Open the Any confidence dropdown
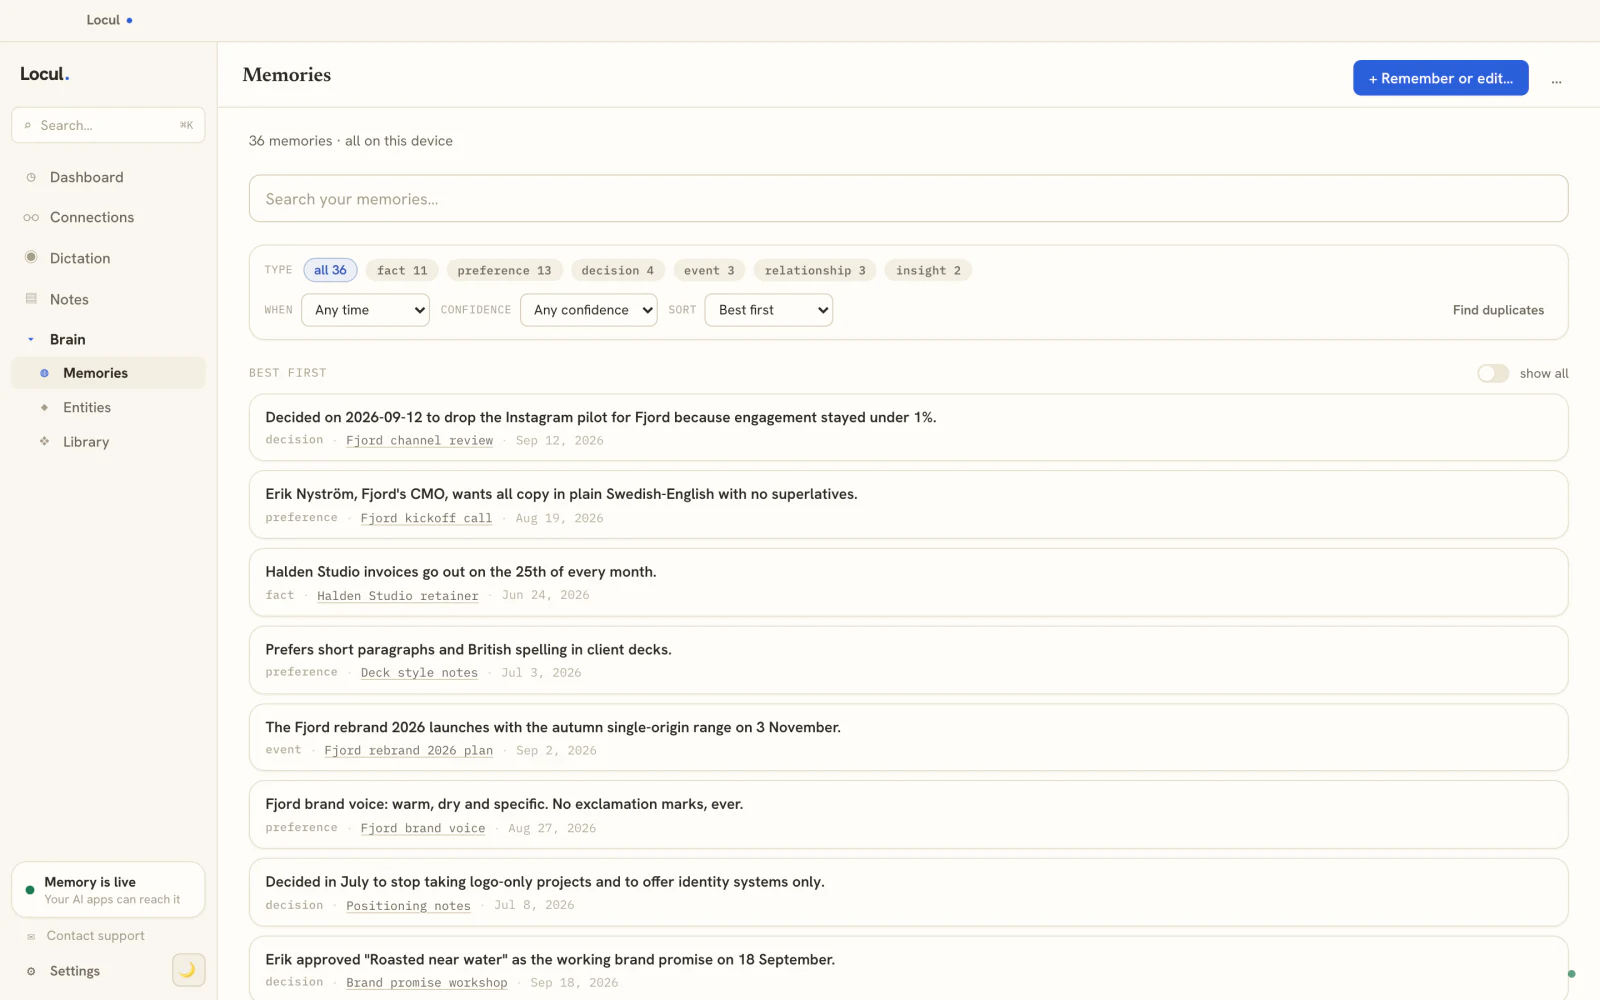The image size is (1600, 1000). 588,310
